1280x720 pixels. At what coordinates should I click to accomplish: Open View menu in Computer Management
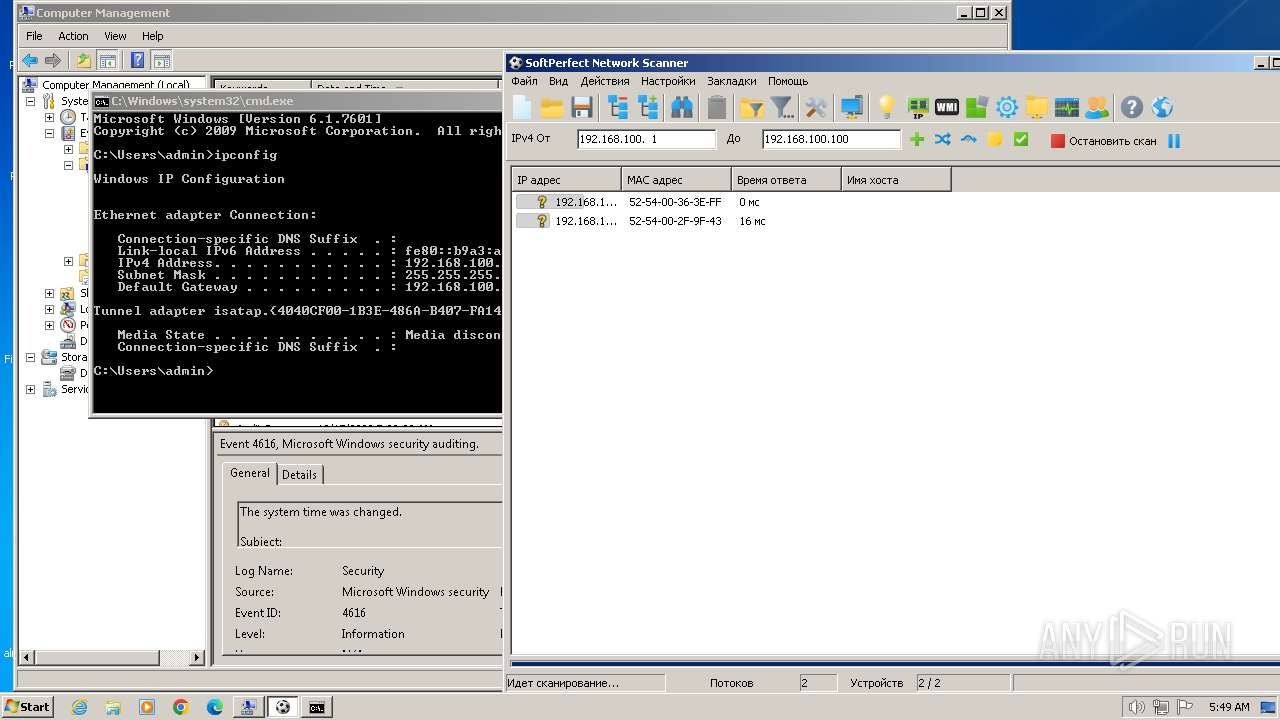(115, 36)
